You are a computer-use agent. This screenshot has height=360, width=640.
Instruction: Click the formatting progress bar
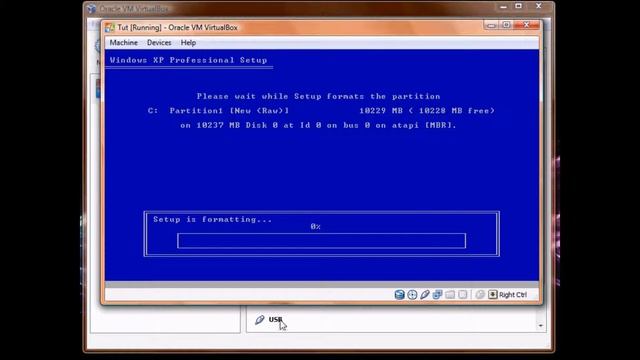322,241
